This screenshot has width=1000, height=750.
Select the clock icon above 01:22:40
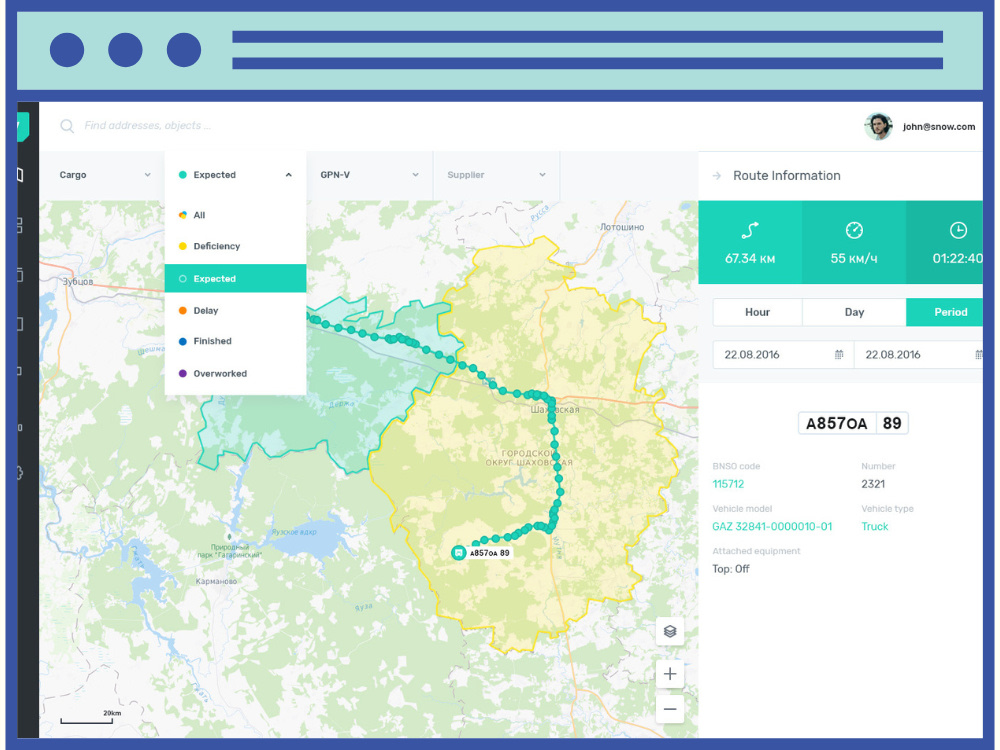(x=956, y=229)
